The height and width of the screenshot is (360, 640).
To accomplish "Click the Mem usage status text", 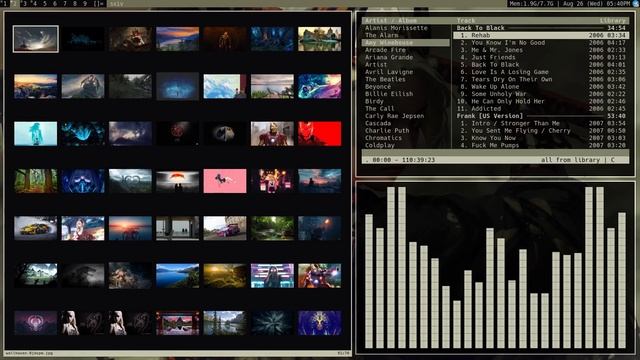I will coord(532,3).
